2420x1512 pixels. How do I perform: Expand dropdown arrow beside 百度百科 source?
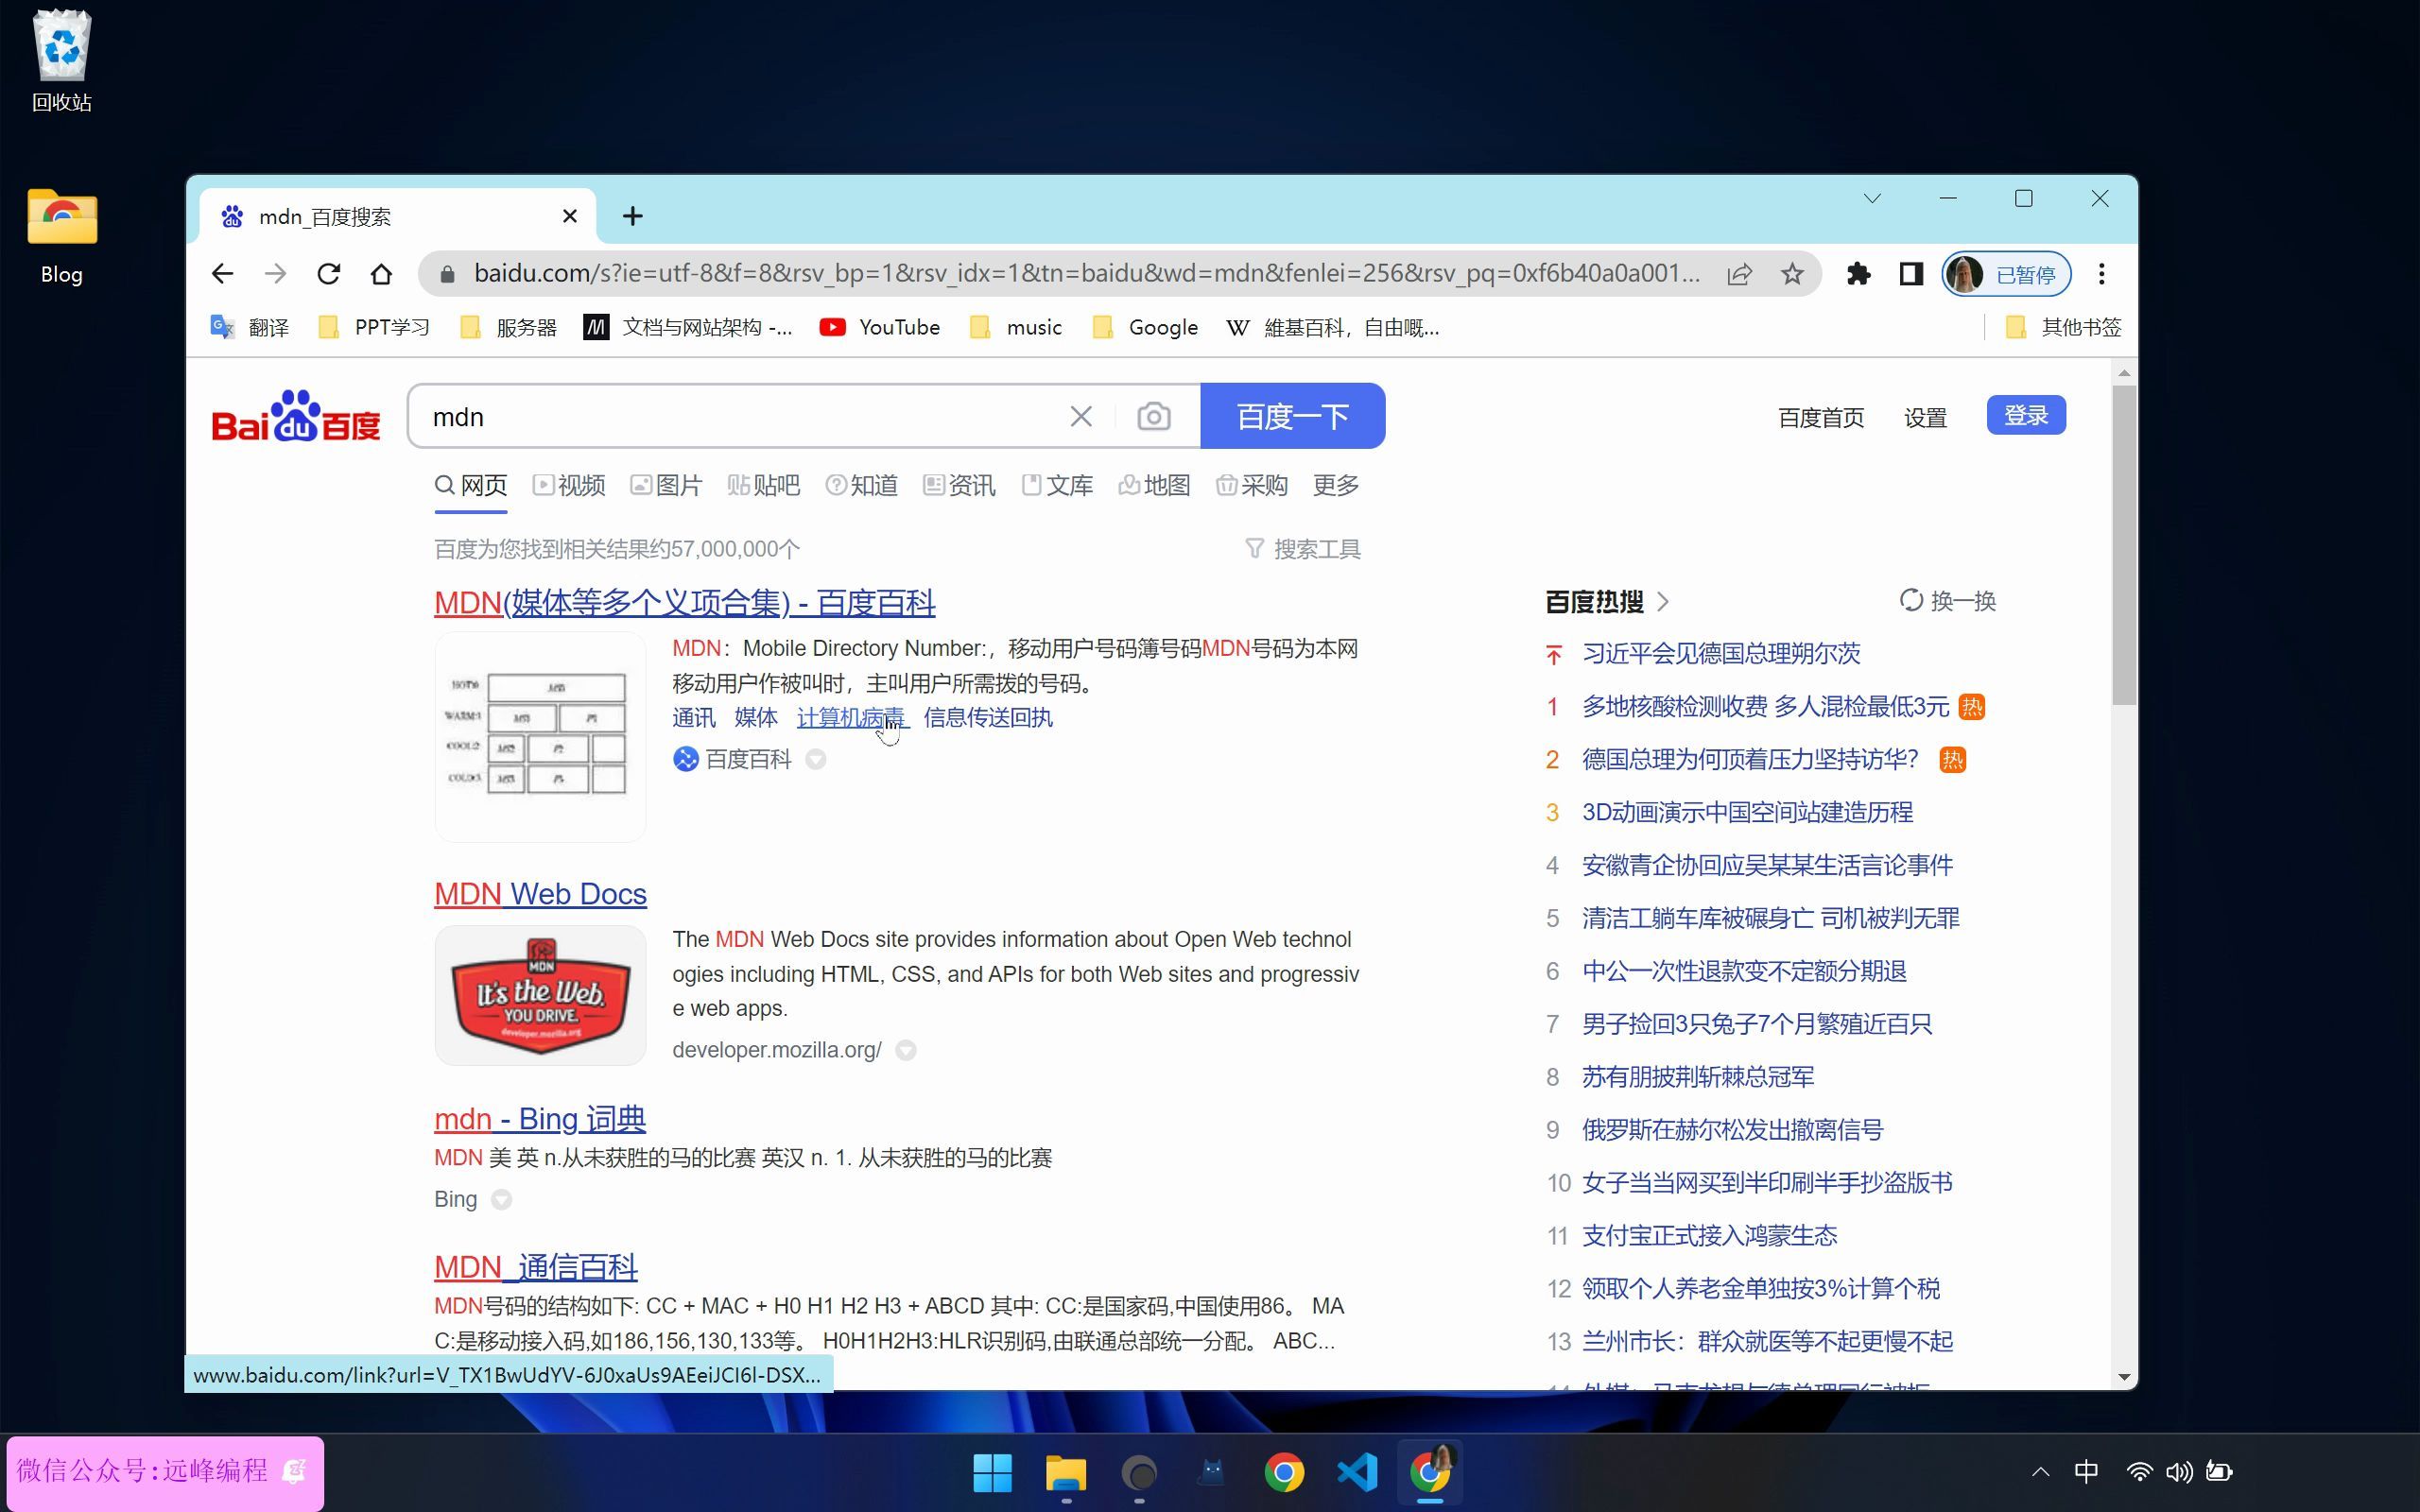pyautogui.click(x=815, y=760)
